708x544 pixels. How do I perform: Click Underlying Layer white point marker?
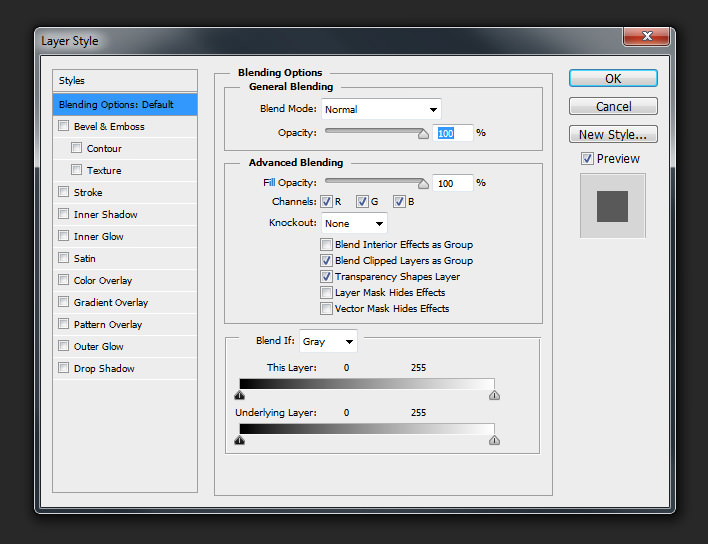494,440
